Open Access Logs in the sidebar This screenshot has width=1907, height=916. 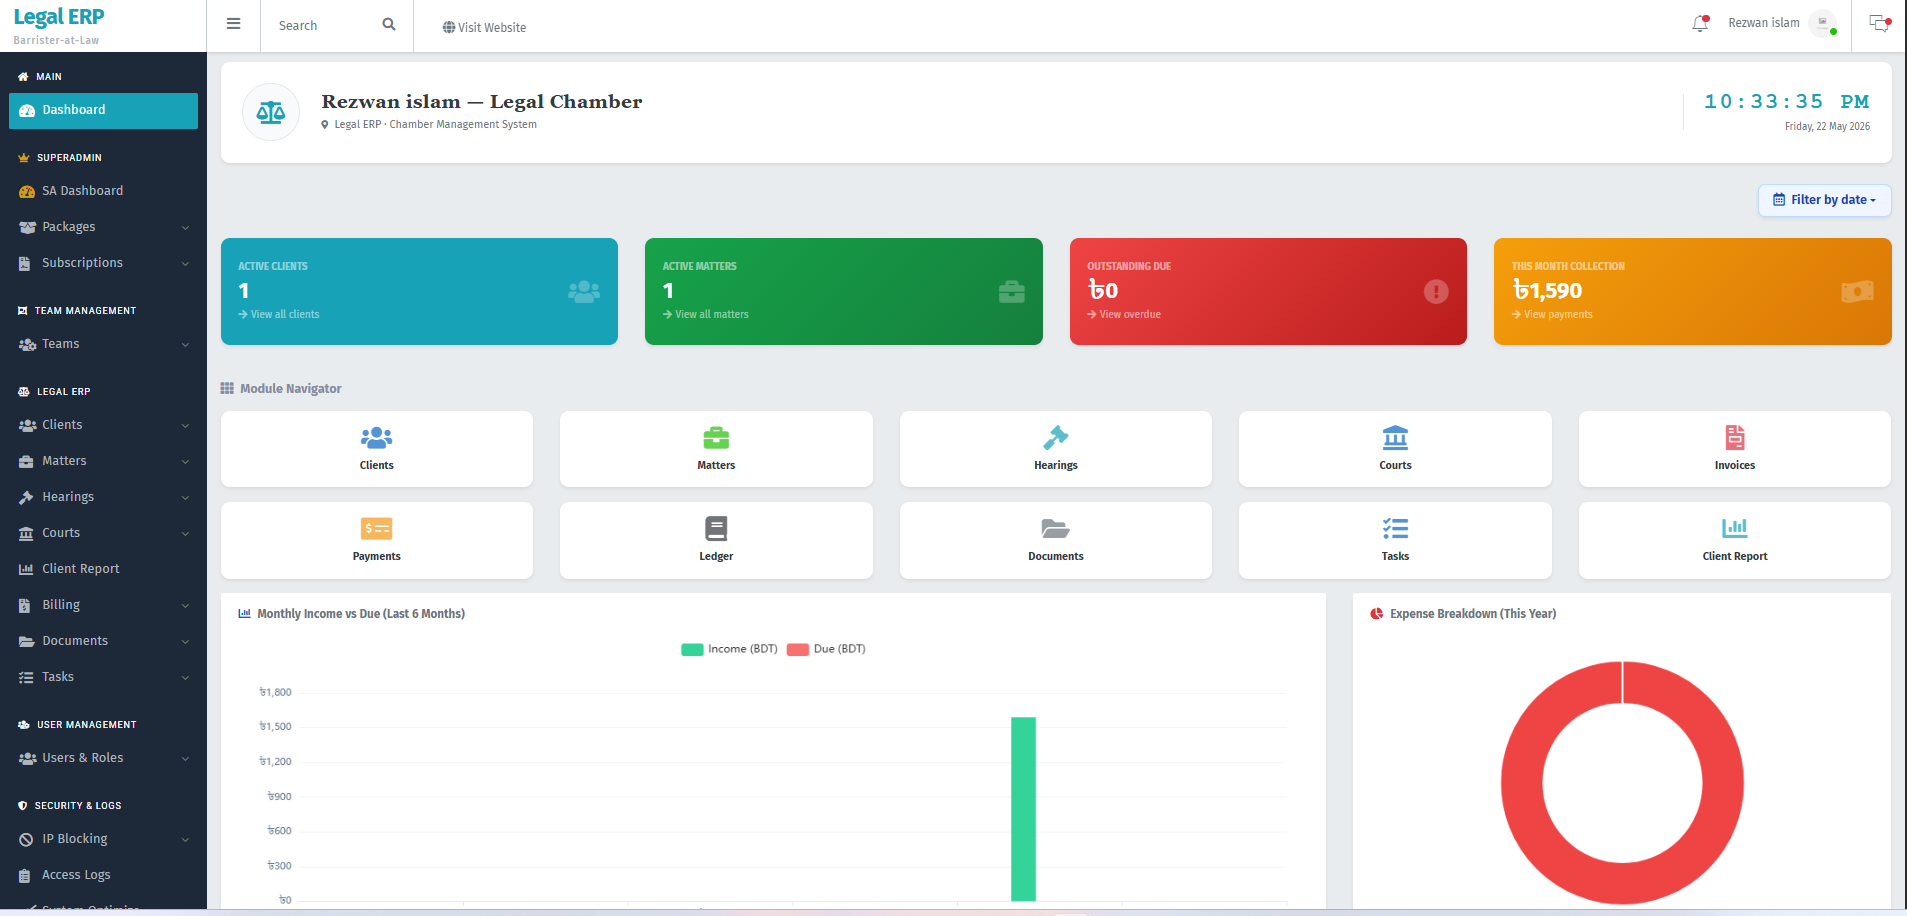click(103, 875)
